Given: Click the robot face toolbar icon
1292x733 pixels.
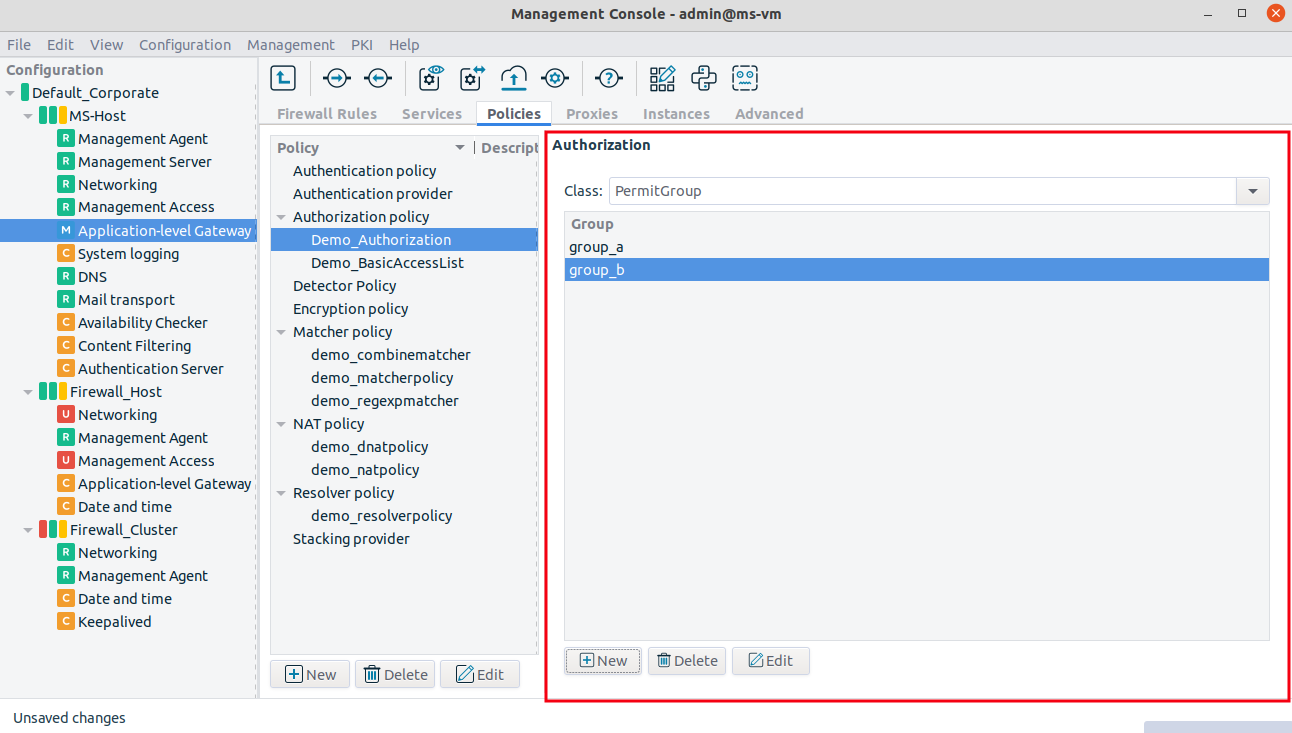Looking at the screenshot, I should coord(745,77).
